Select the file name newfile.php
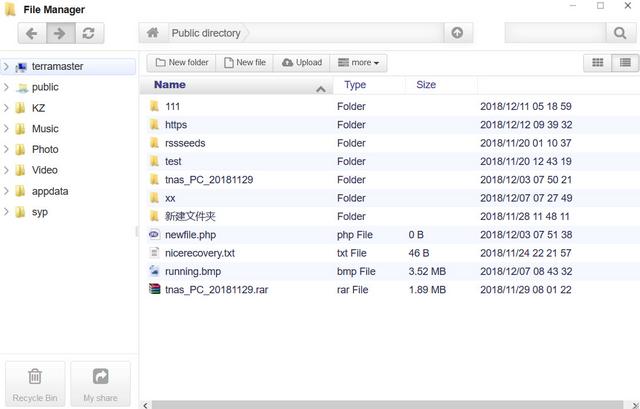 (190, 235)
